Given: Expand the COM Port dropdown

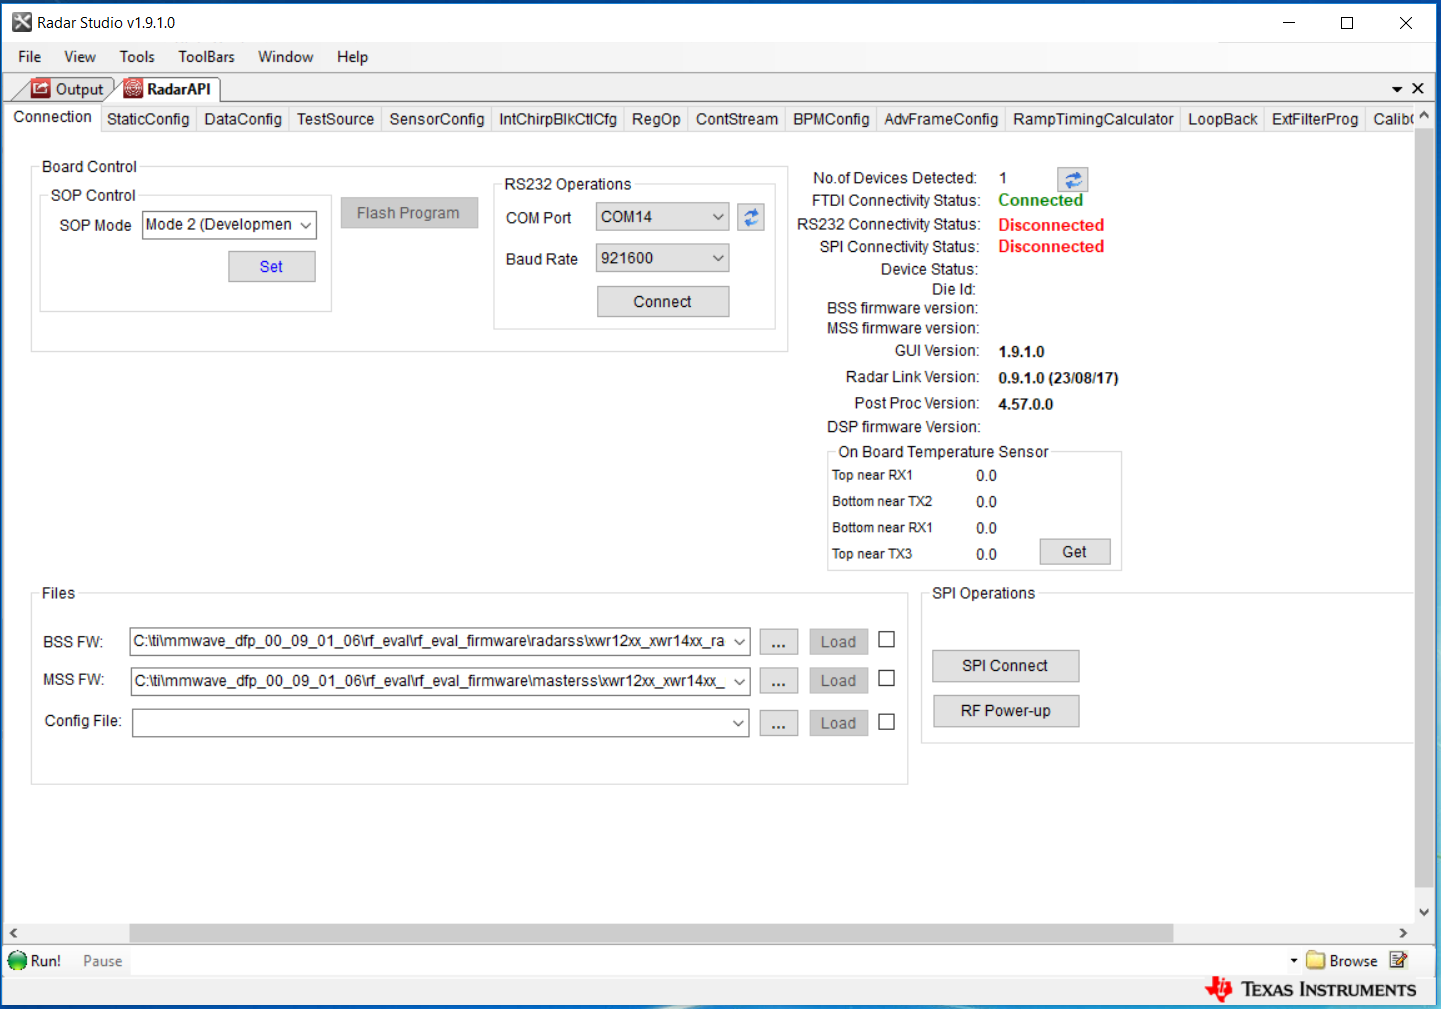Looking at the screenshot, I should (718, 217).
